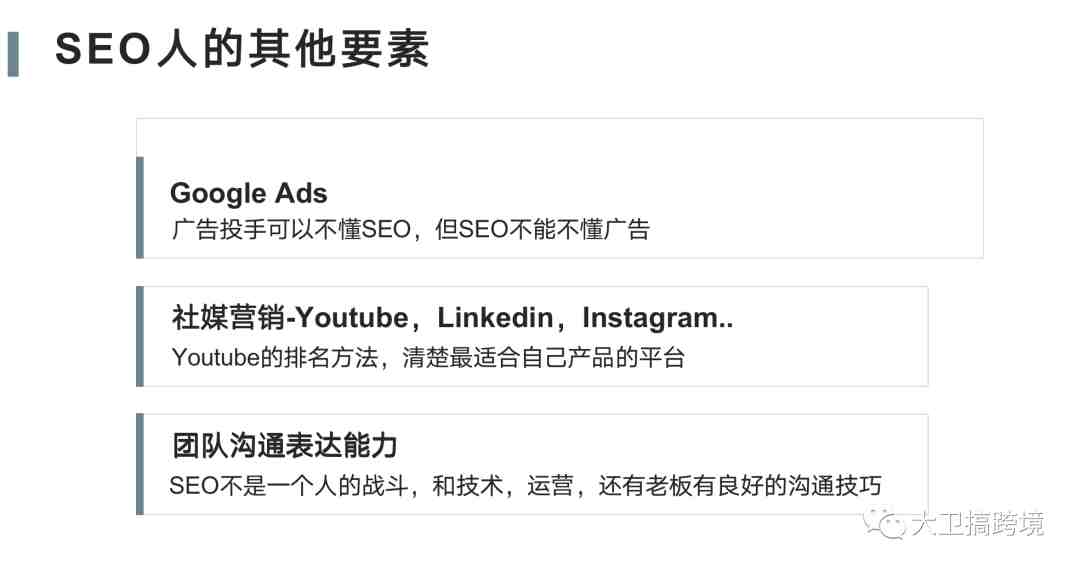Click the WeChat logo icon in watermark

point(884,524)
